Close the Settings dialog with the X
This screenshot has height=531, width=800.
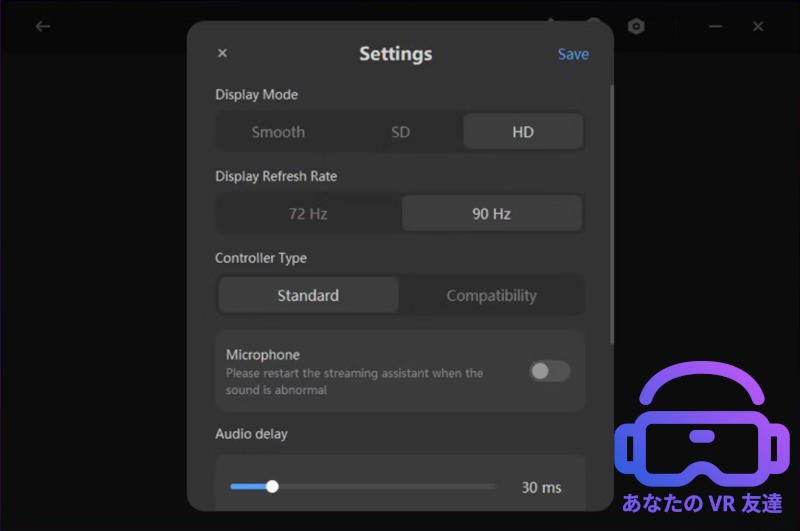point(222,53)
